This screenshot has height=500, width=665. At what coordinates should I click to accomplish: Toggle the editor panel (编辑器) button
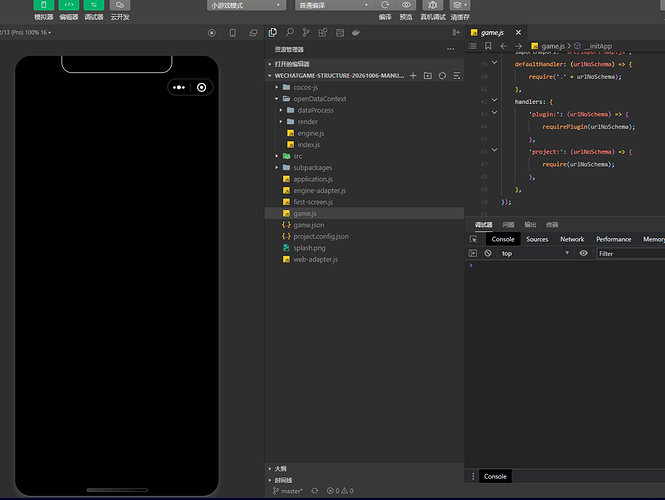pyautogui.click(x=69, y=5)
